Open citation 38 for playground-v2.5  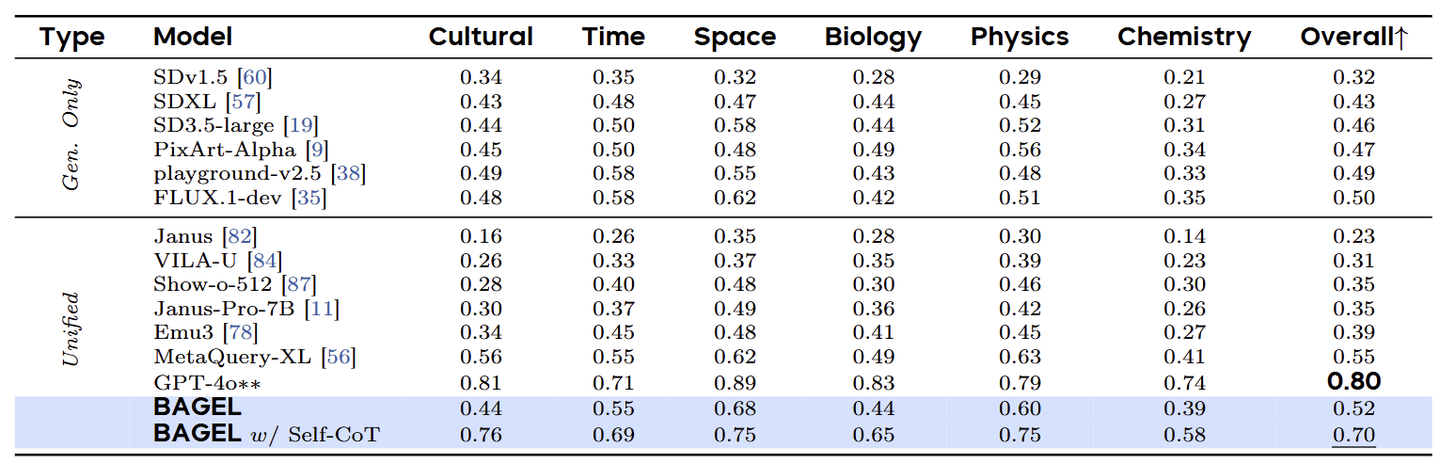348,173
